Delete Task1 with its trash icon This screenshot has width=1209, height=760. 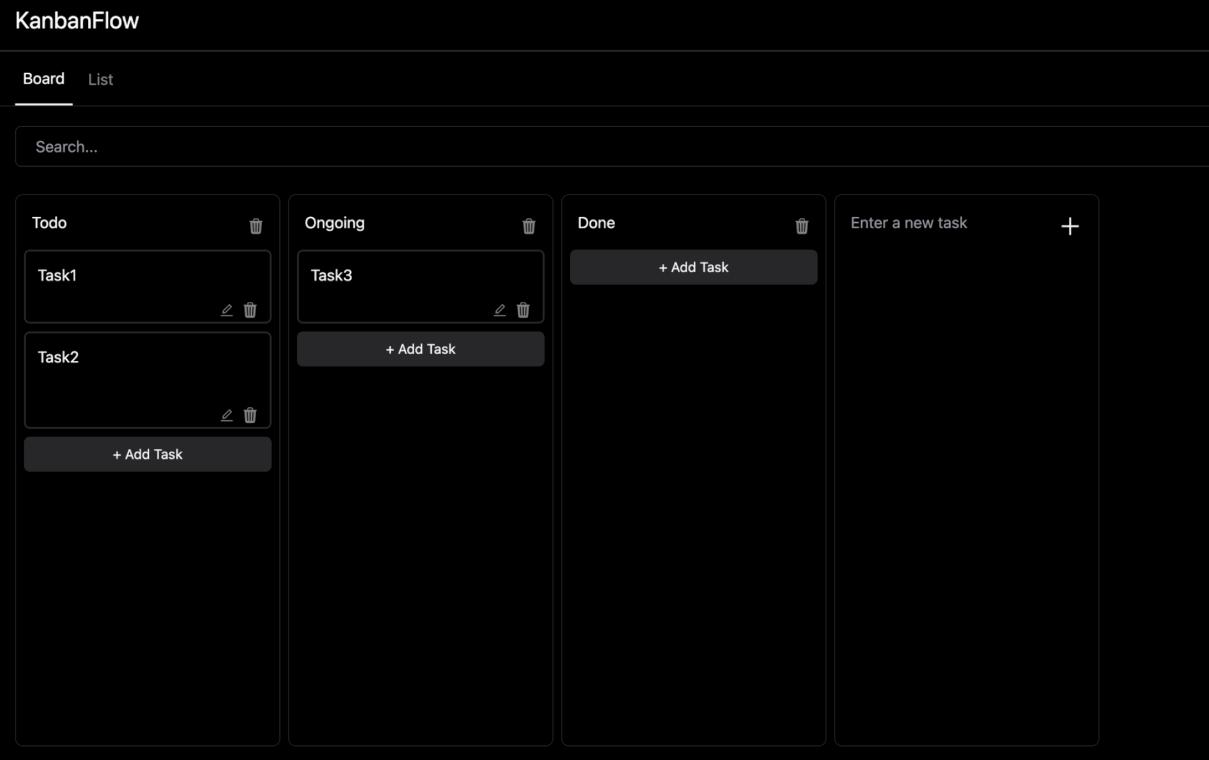click(x=250, y=310)
